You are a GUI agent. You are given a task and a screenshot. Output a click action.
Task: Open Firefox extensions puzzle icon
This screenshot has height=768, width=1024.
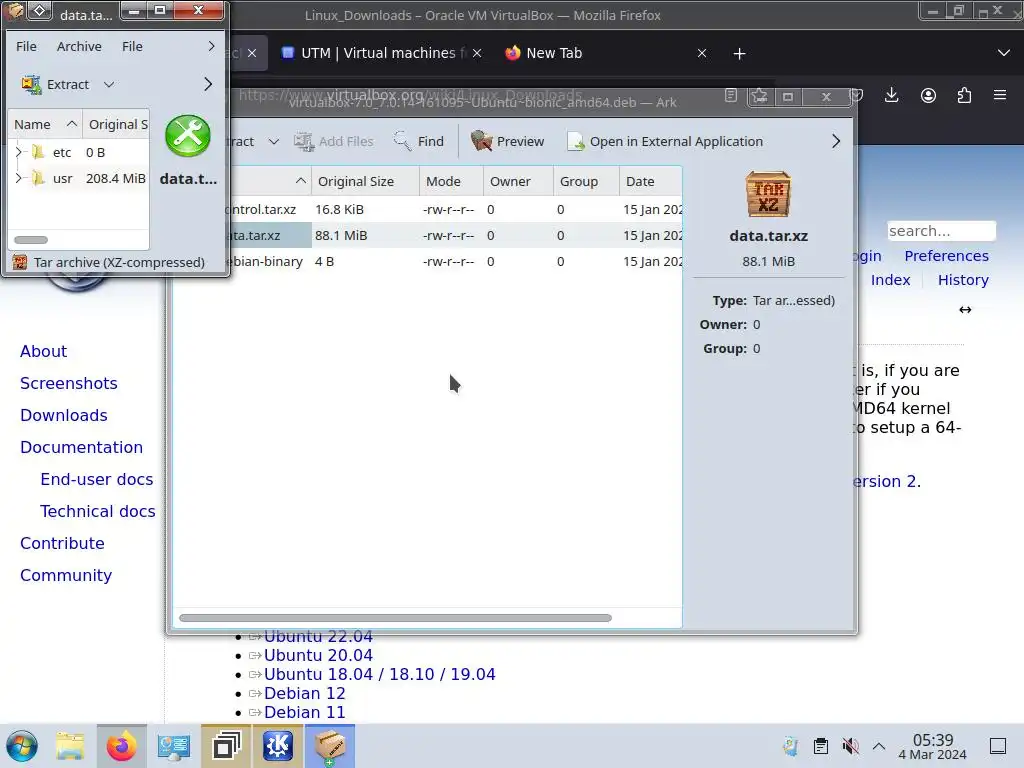[964, 95]
